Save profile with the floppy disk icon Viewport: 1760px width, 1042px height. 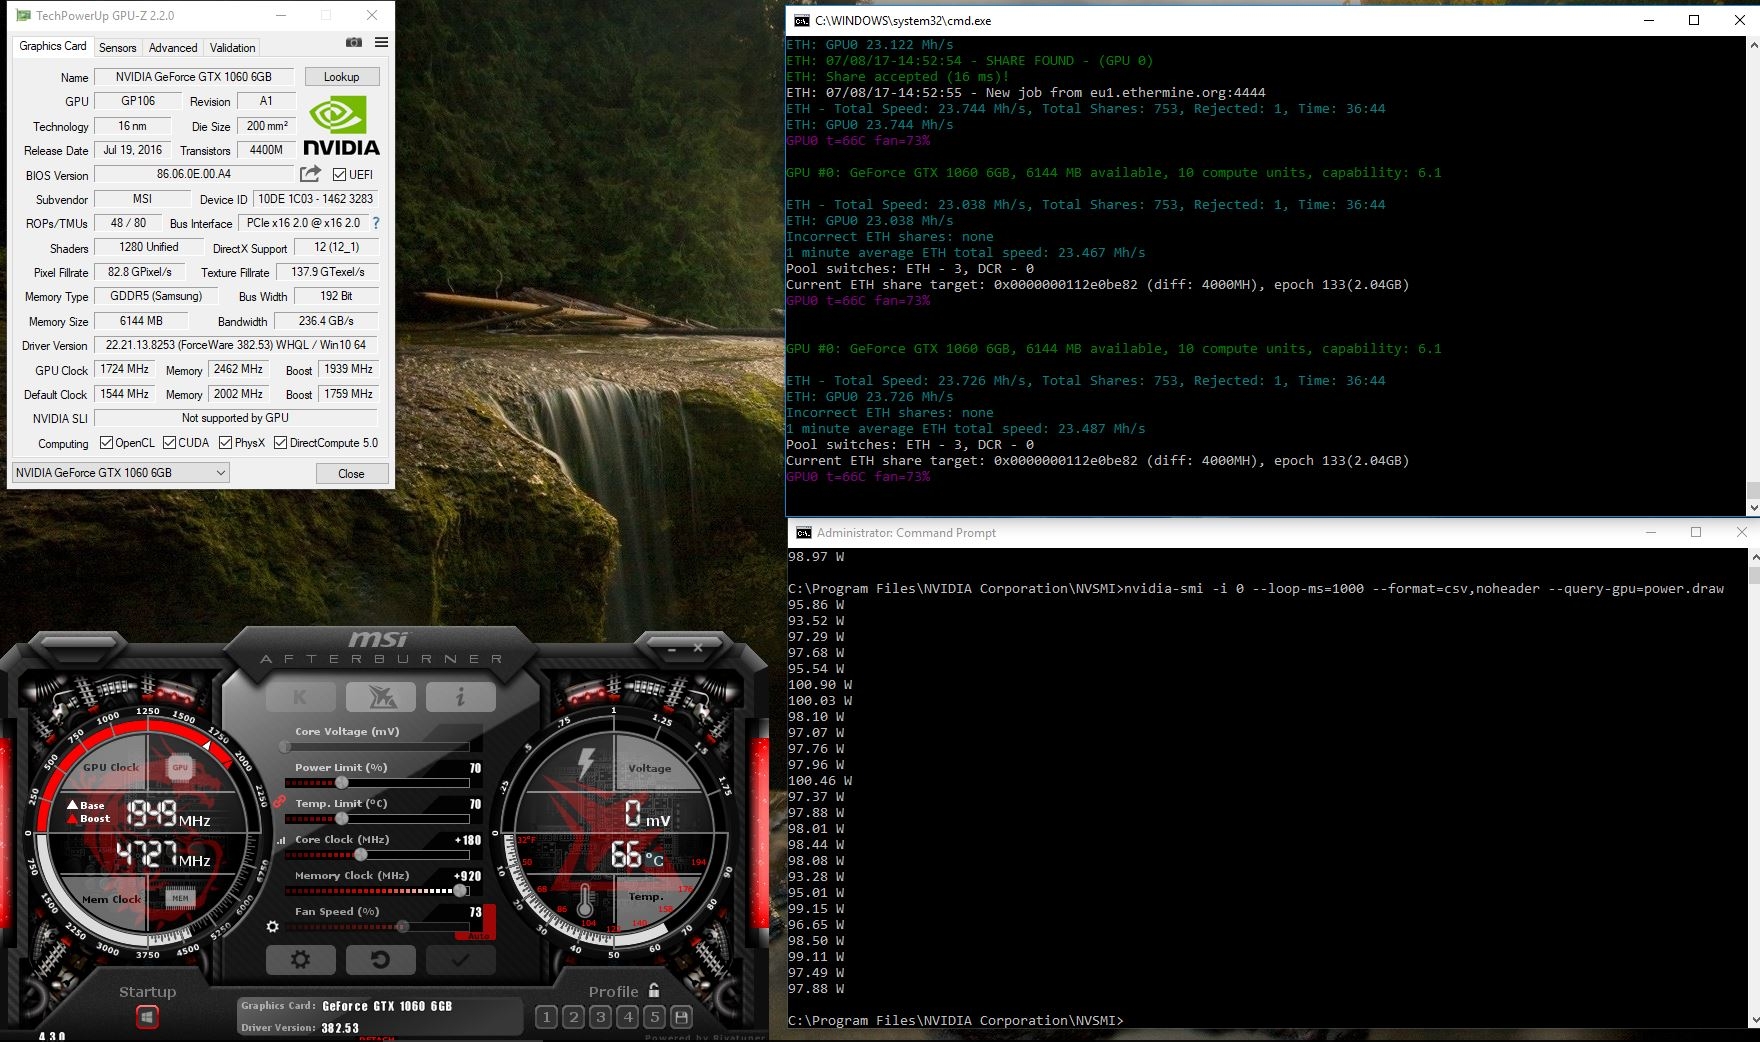pyautogui.click(x=682, y=1017)
